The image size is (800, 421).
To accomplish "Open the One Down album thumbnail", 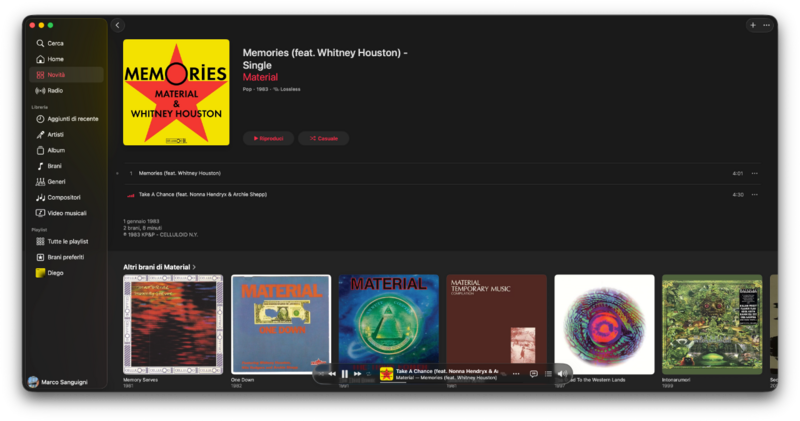I will click(x=281, y=325).
